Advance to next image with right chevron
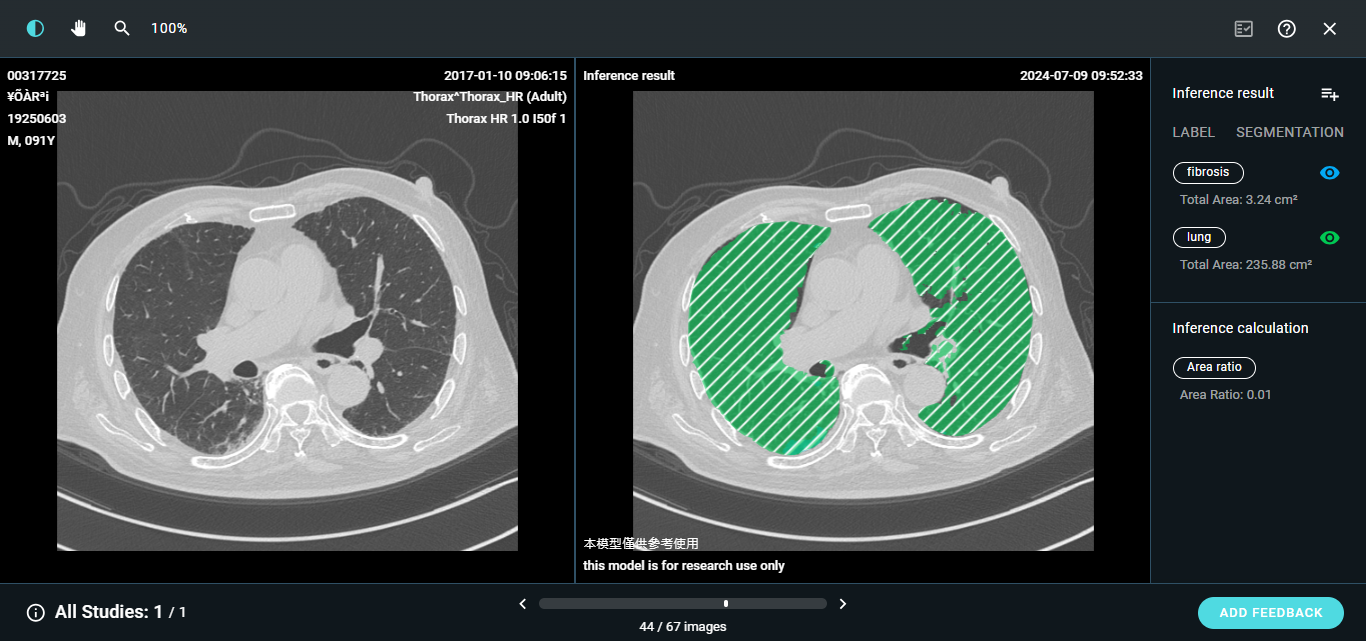Screen dimensions: 1366x641 coord(843,604)
